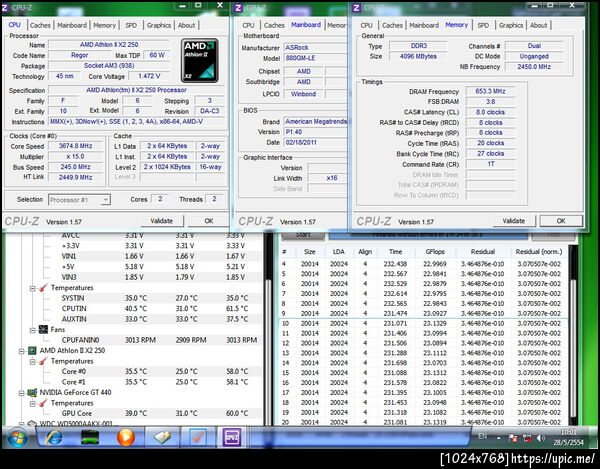600x469 pixels.
Task: Click OK in the leftmost CPU-Z window
Action: tap(209, 221)
